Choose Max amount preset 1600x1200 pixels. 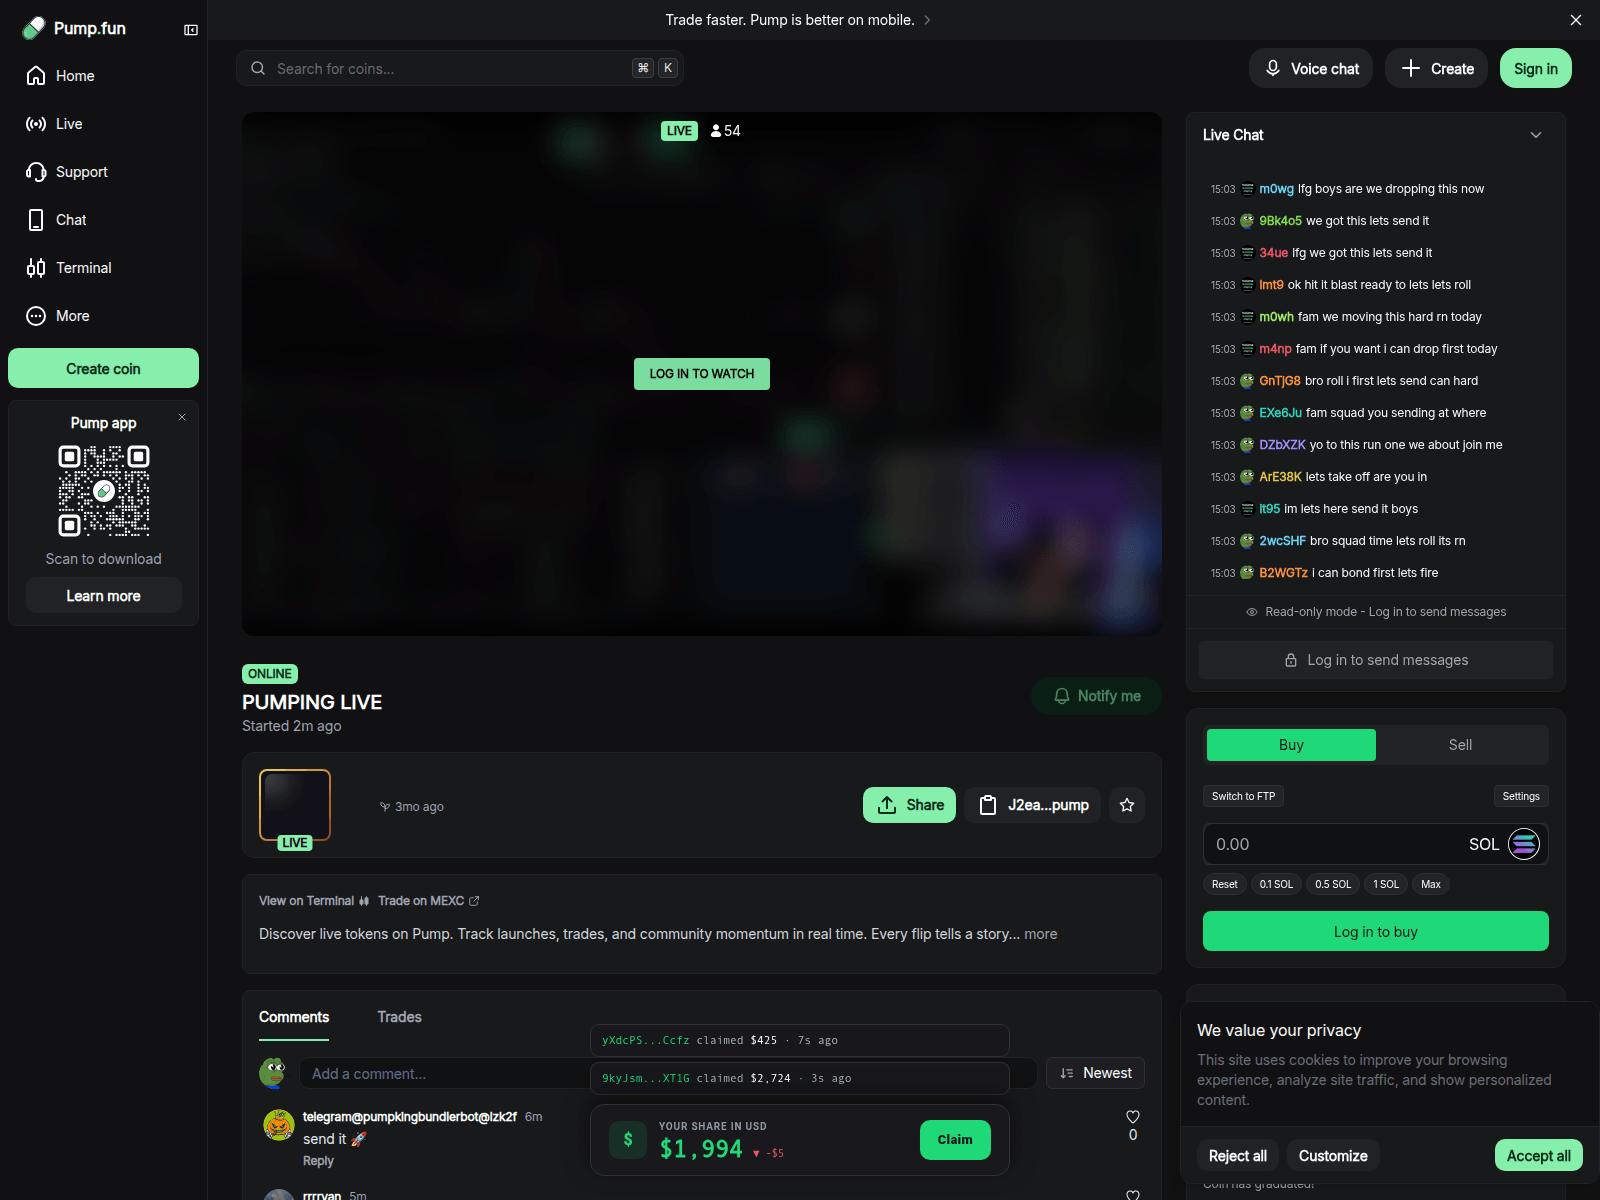[x=1431, y=884]
